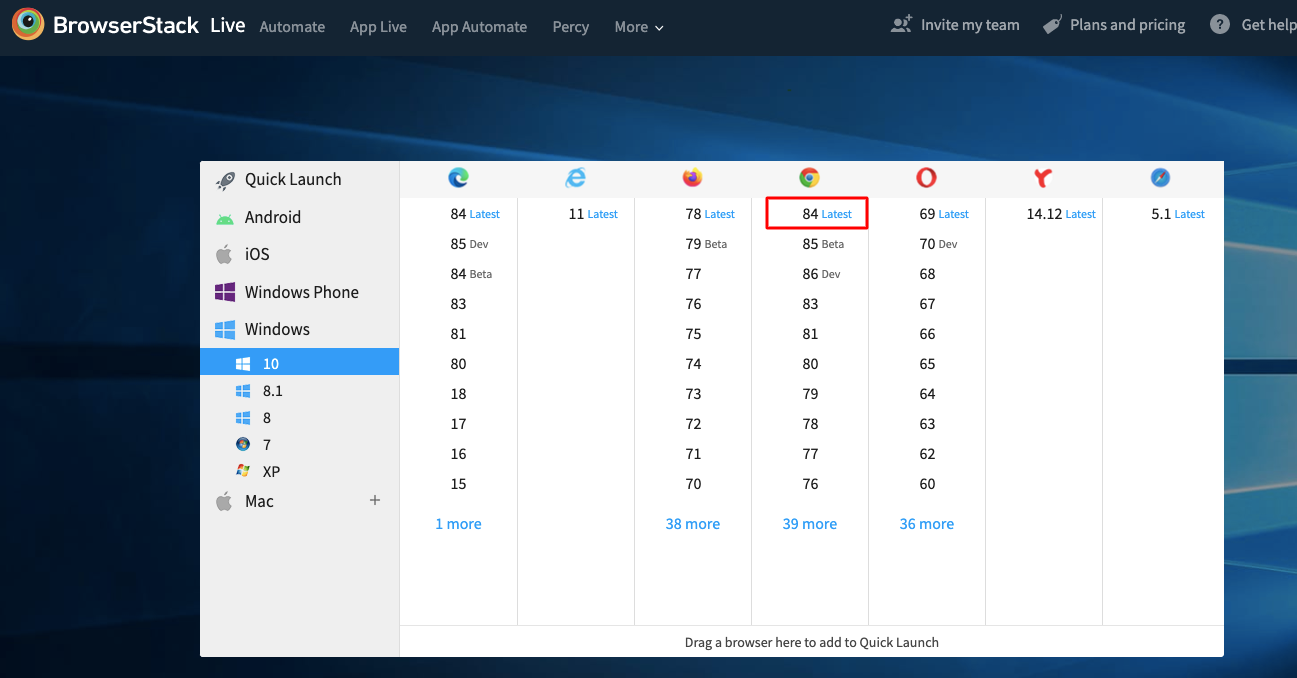
Task: Click the Internet Explorer browser icon
Action: coord(576,178)
